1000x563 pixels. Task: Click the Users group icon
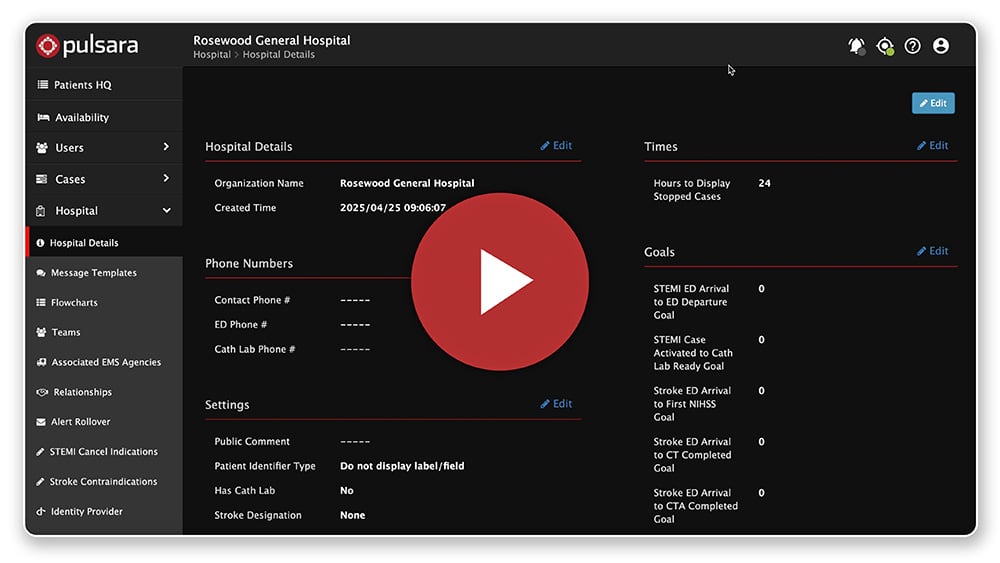click(x=42, y=148)
